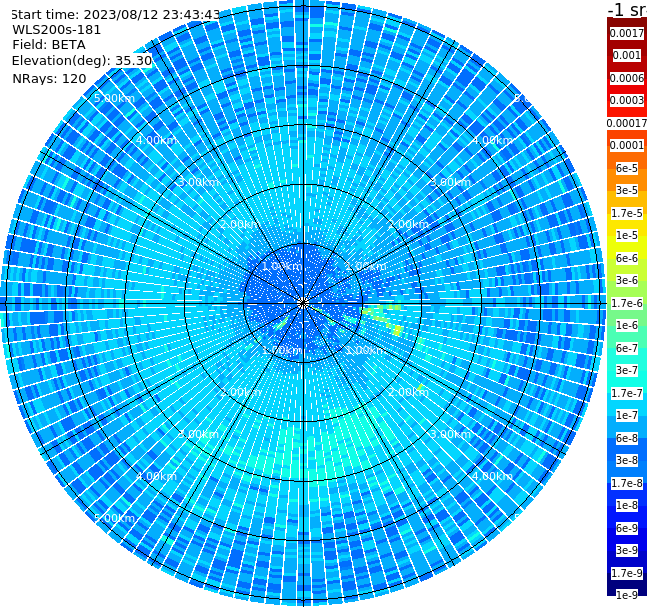Image resolution: width=647 pixels, height=607 pixels.
Task: Click the 1e-8 colorbar tick label
Action: [626, 505]
